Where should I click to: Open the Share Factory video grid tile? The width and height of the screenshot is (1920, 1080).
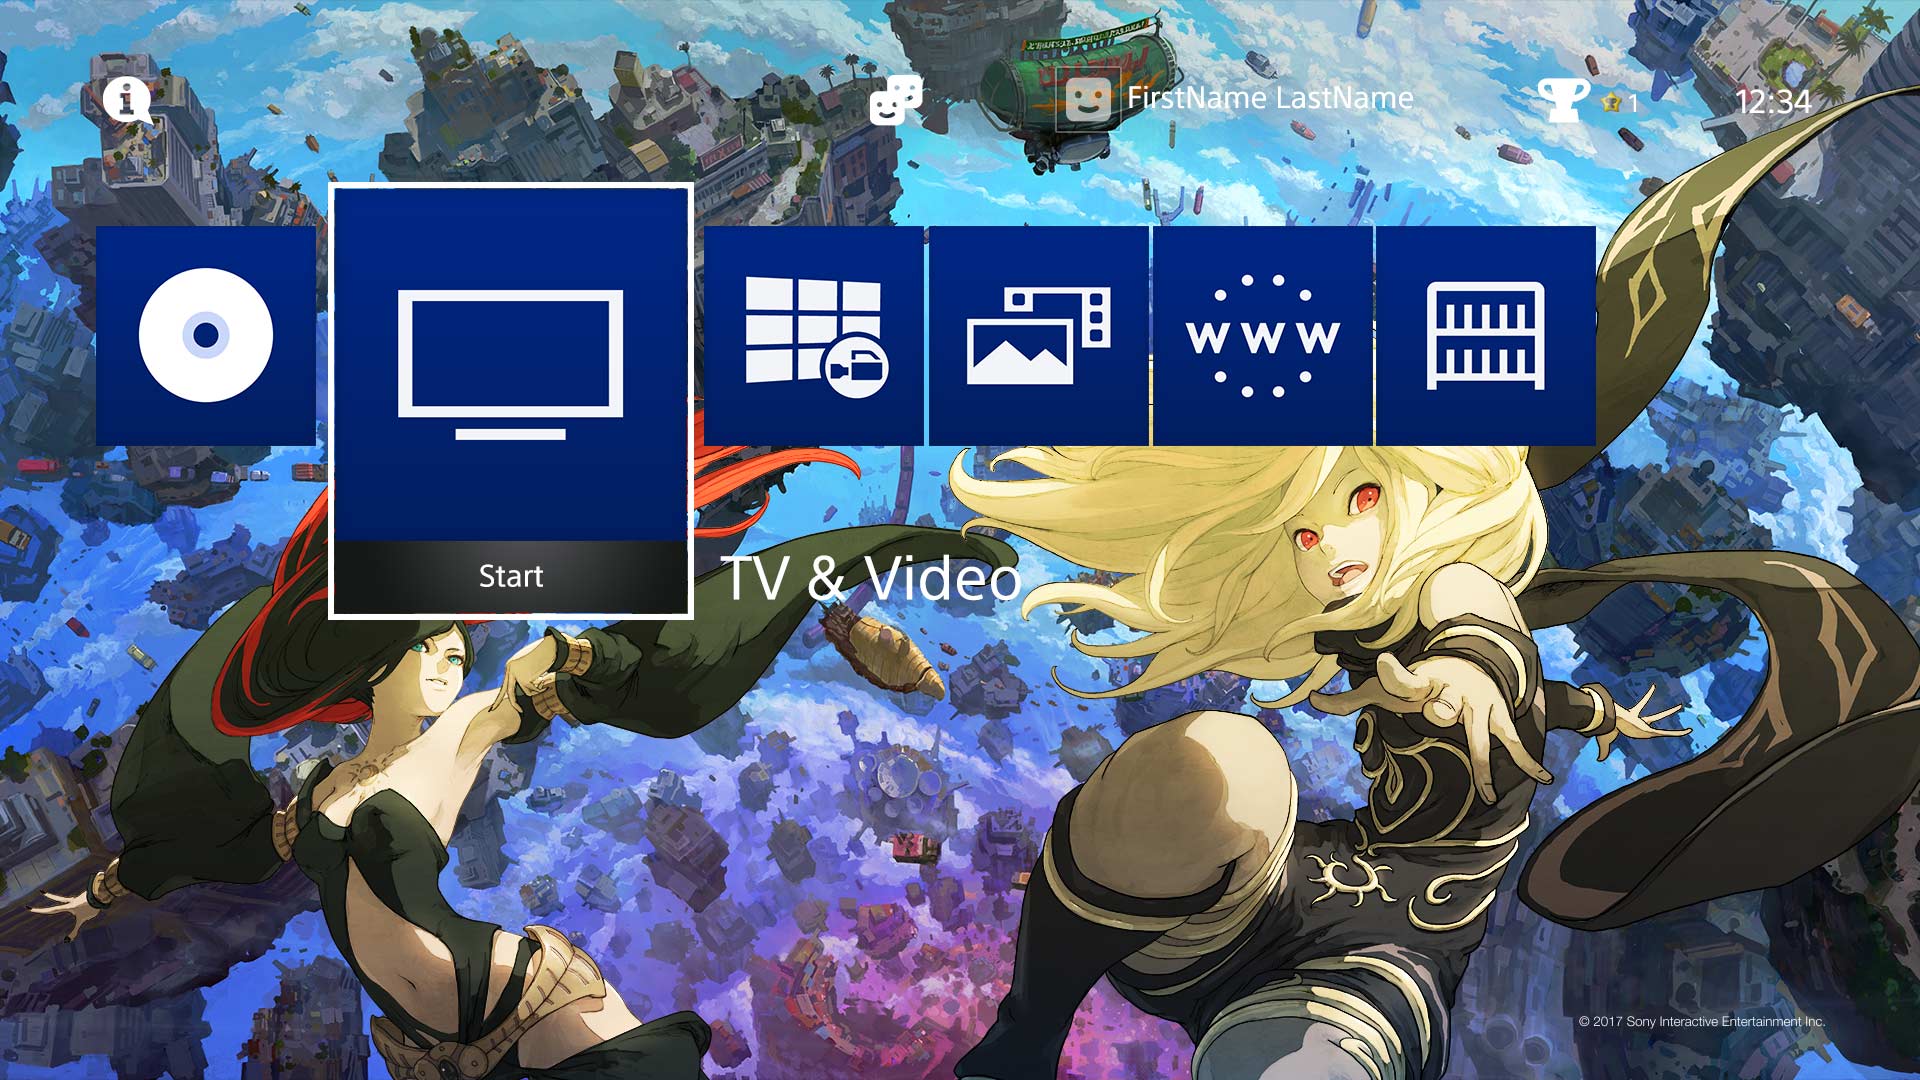pos(814,335)
